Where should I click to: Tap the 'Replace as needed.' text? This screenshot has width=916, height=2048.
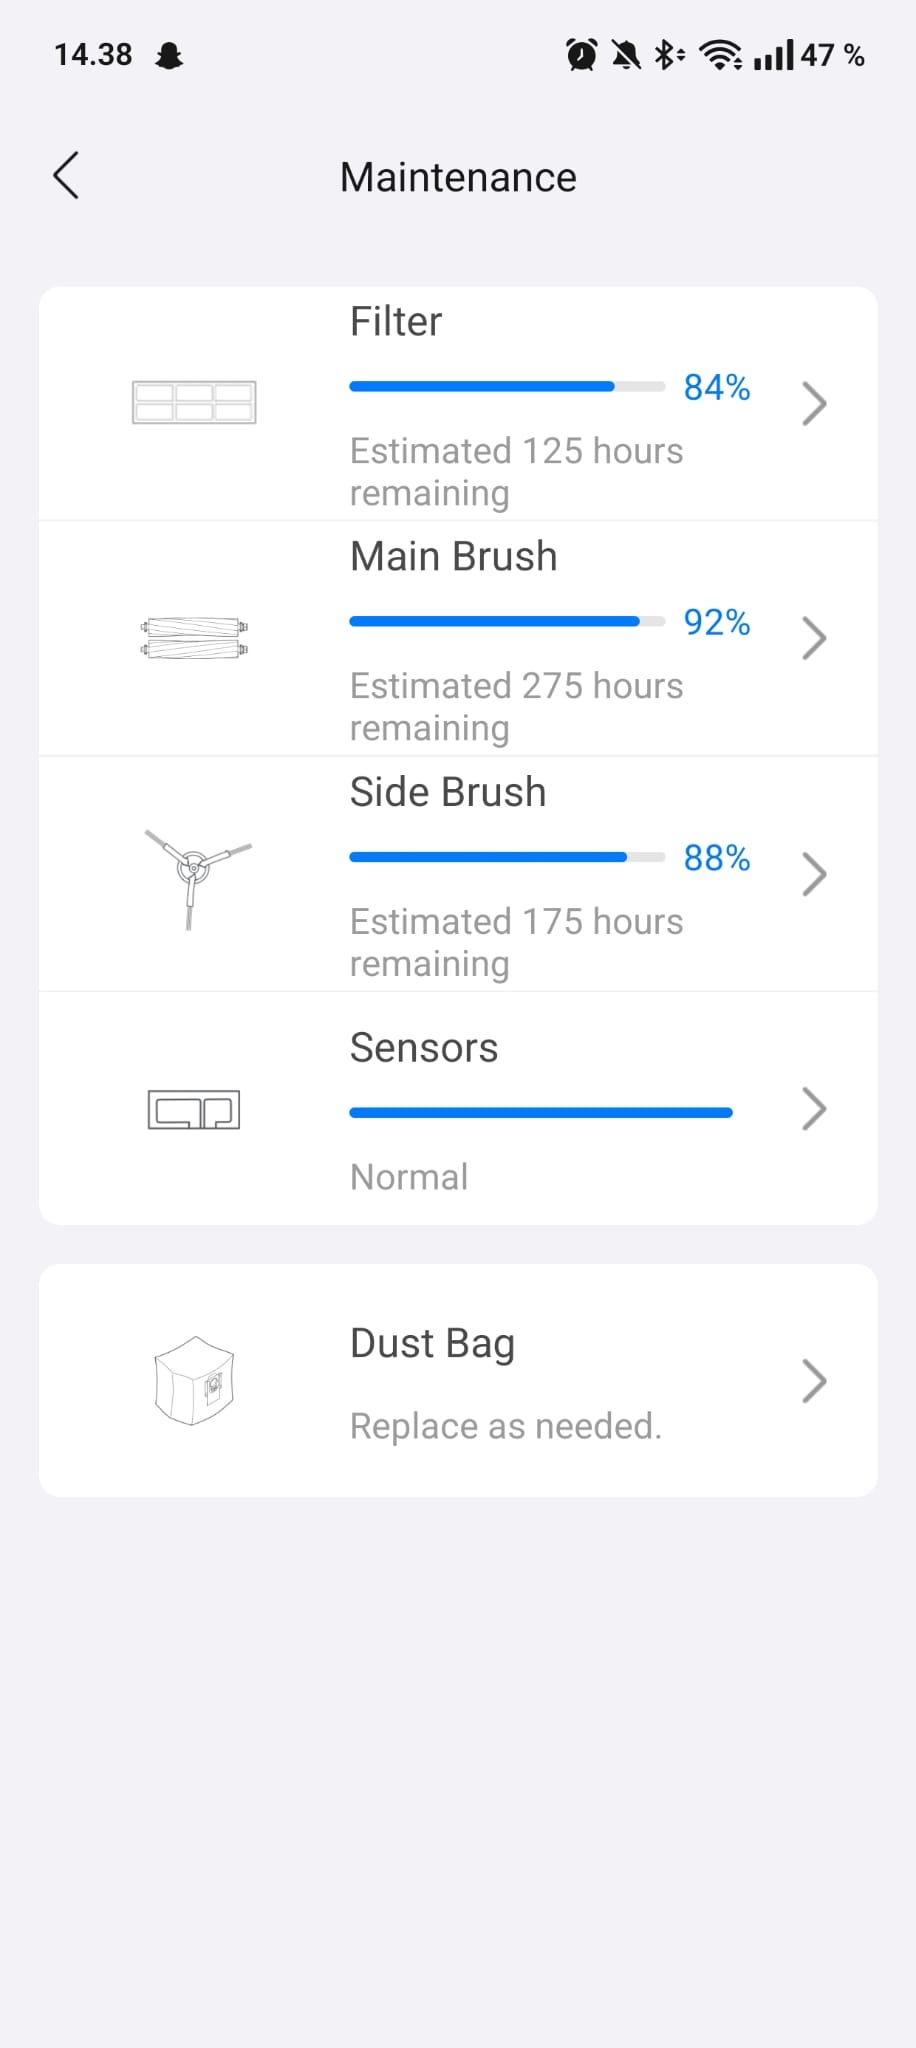click(505, 1426)
